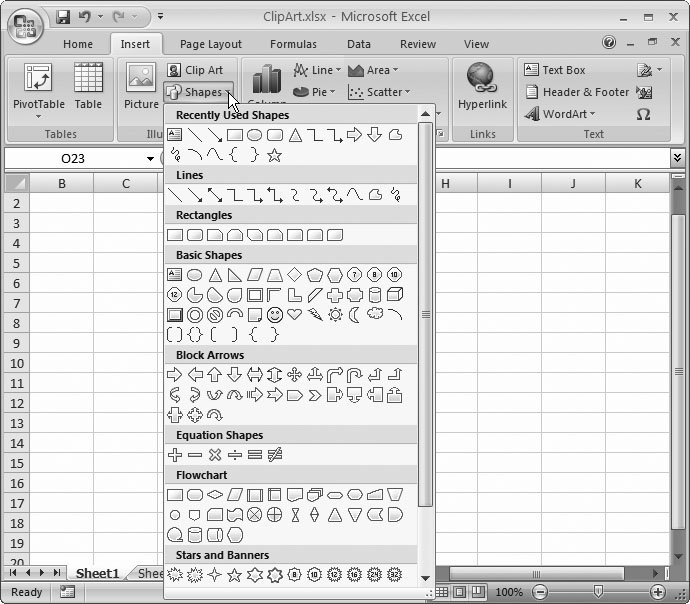Open the Page Layout tab
The image size is (690, 604).
pyautogui.click(x=211, y=44)
